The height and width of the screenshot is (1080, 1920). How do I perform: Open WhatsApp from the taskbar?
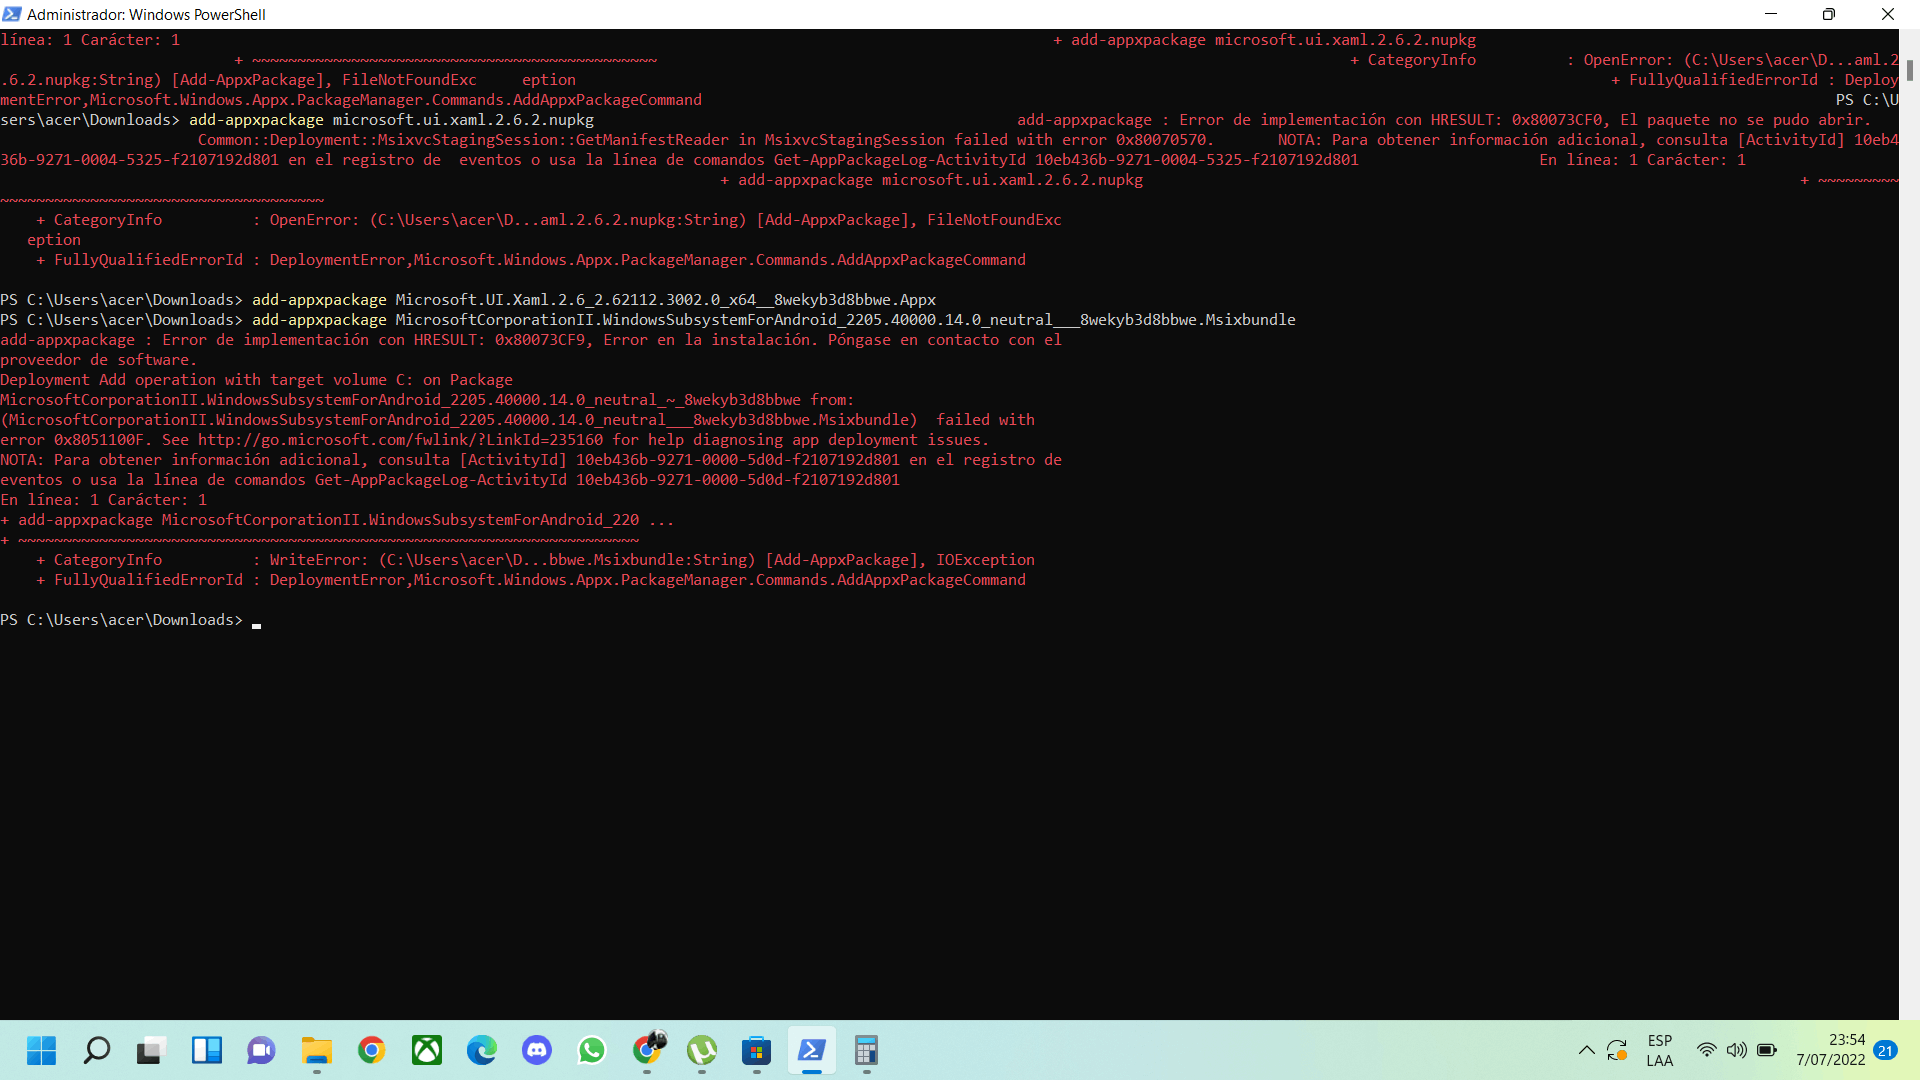(592, 1050)
